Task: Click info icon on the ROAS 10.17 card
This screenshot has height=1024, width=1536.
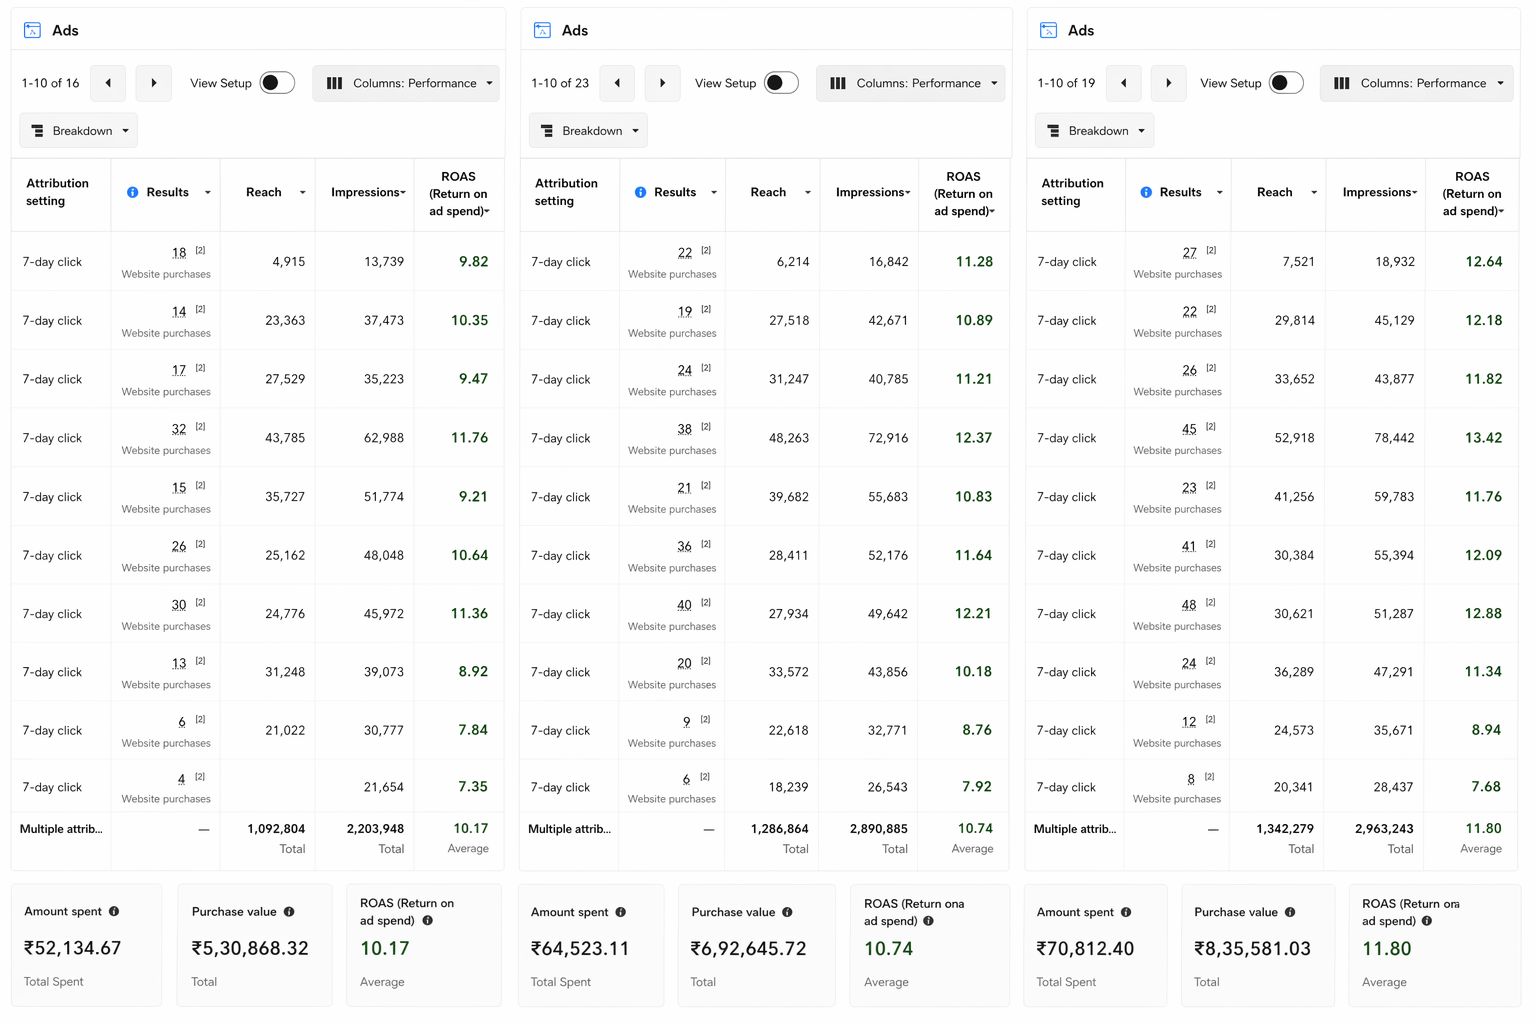Action: point(427,920)
